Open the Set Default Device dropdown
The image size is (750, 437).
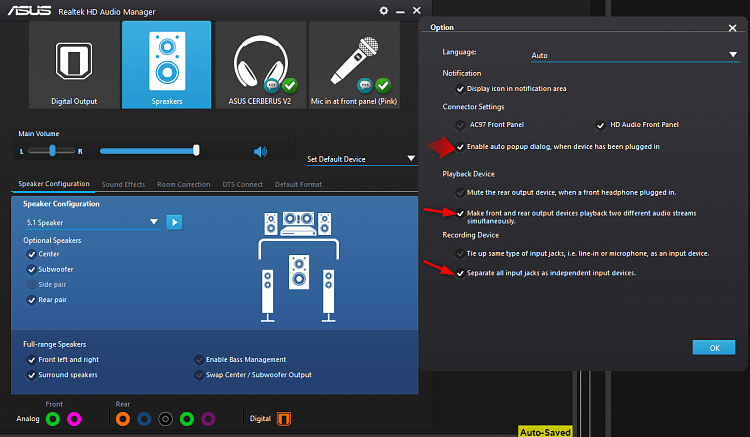[x=361, y=159]
